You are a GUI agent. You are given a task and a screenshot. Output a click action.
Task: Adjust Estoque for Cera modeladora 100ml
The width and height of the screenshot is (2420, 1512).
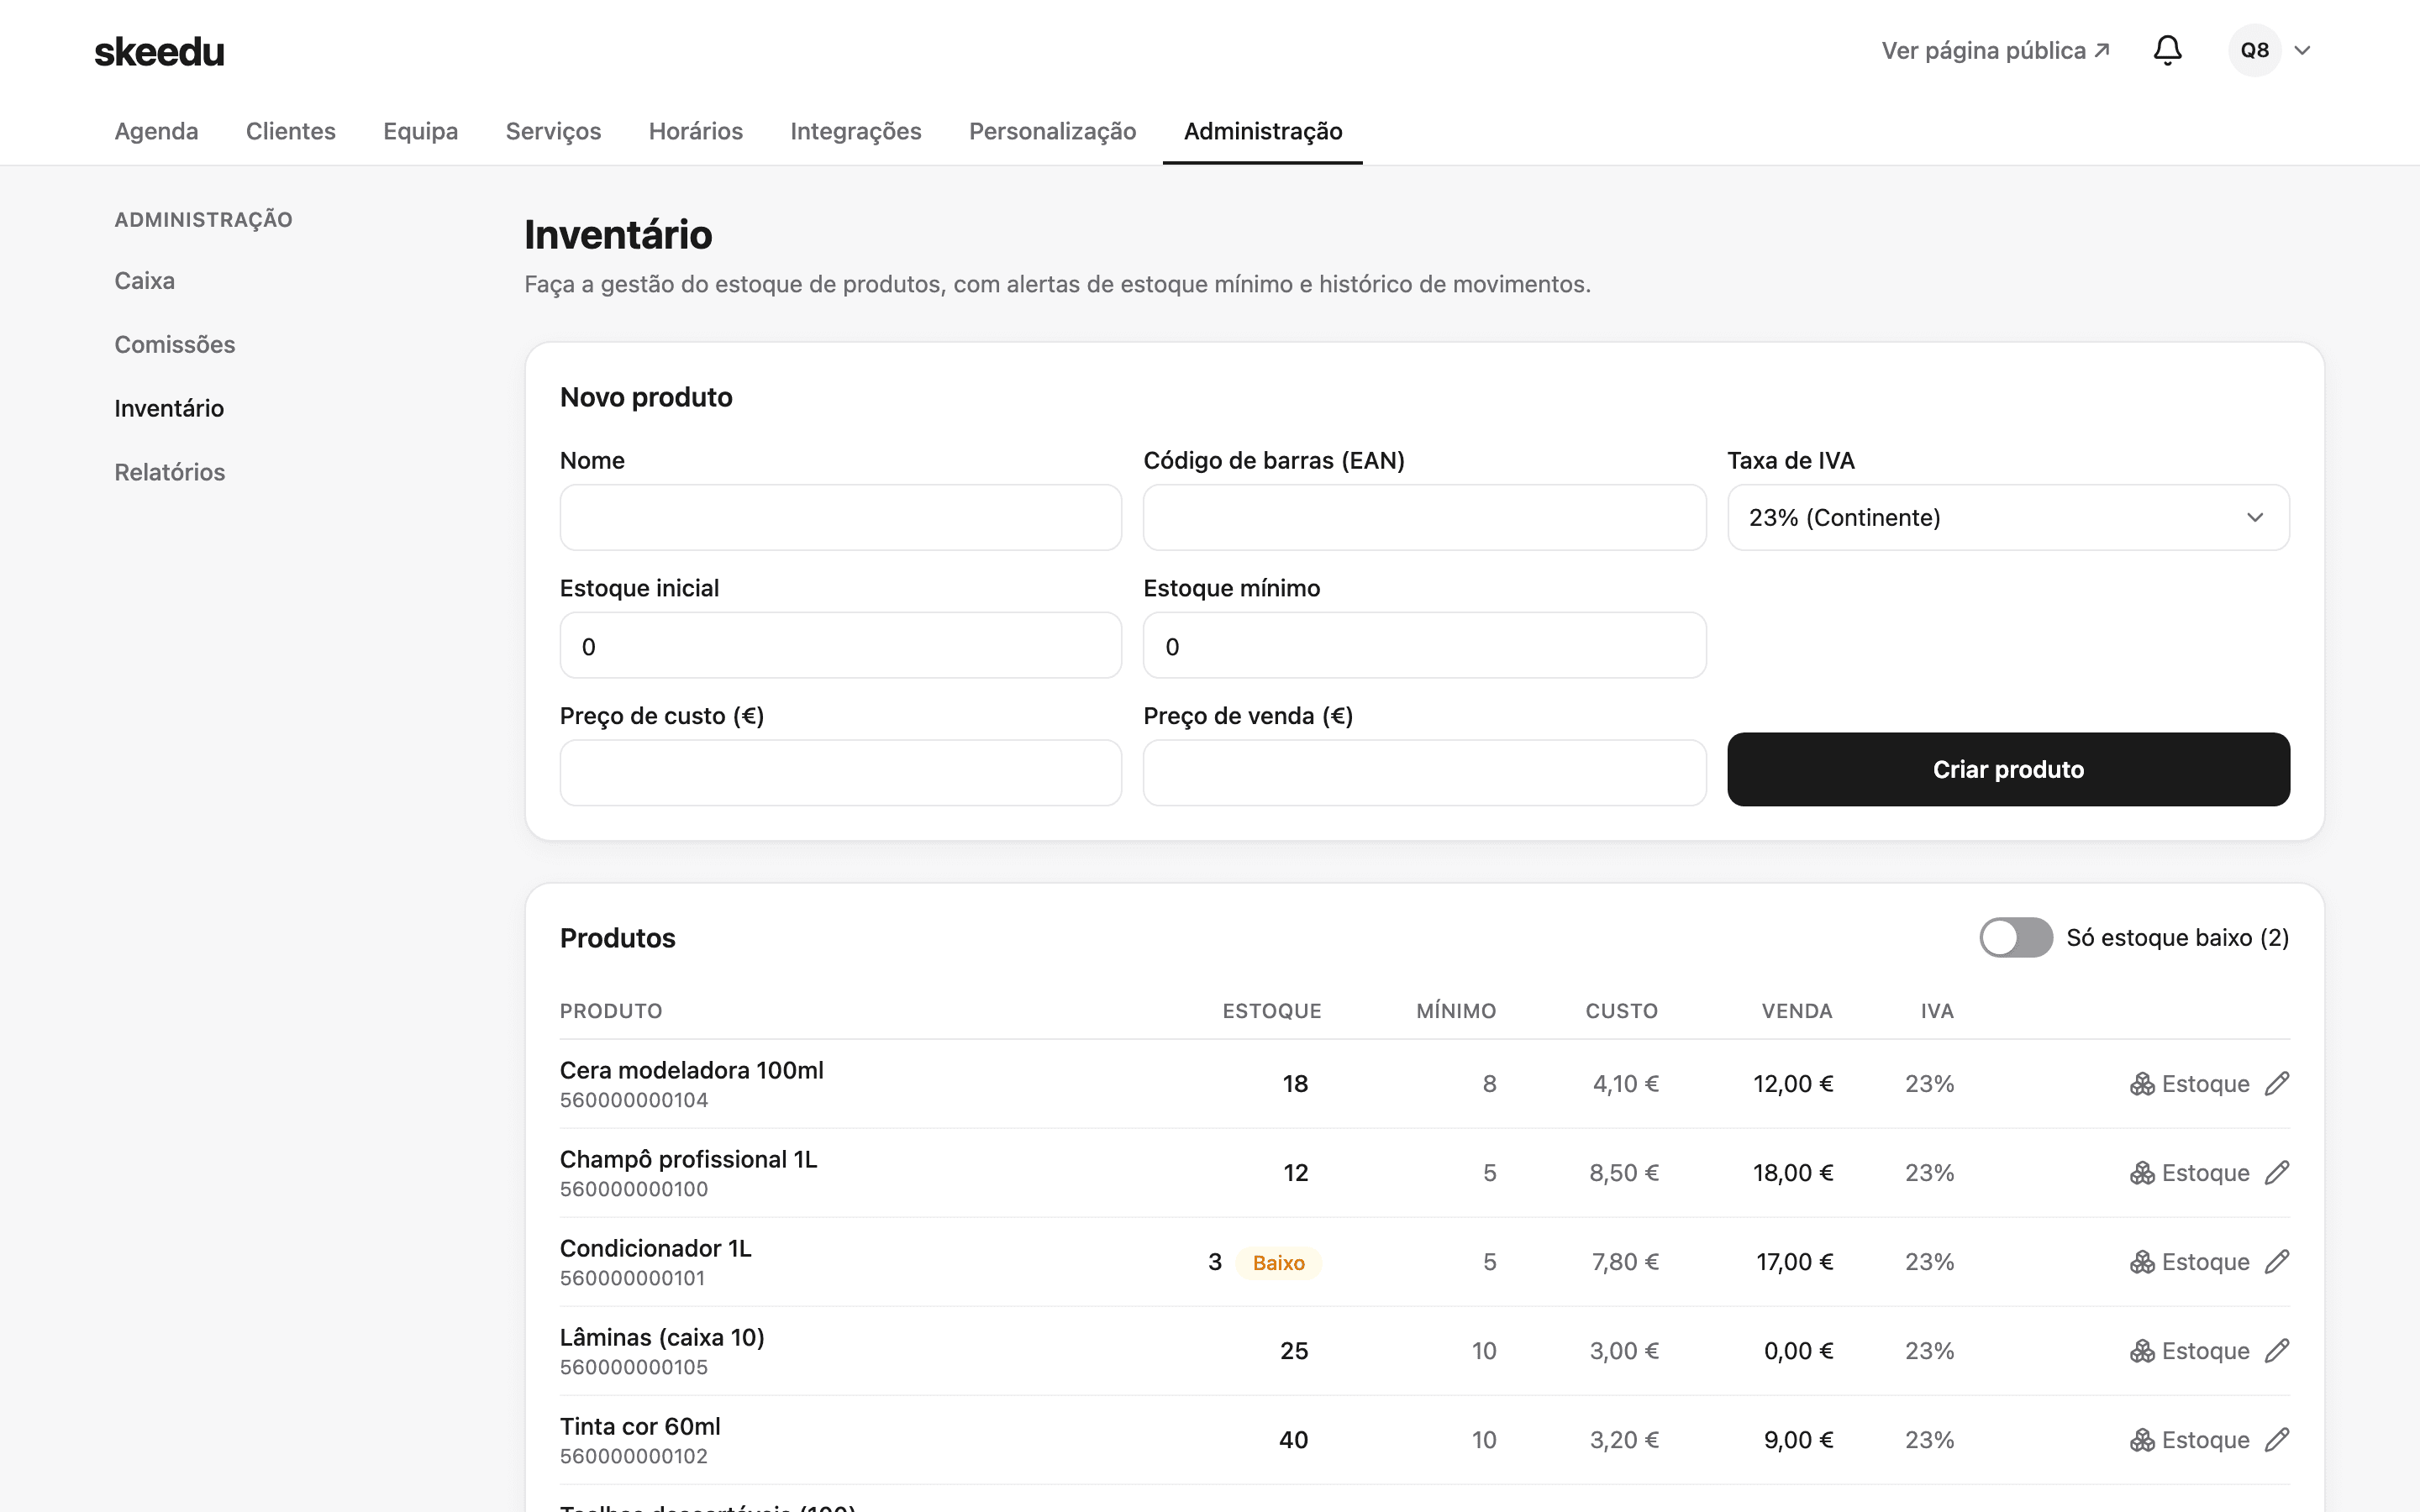(2189, 1084)
